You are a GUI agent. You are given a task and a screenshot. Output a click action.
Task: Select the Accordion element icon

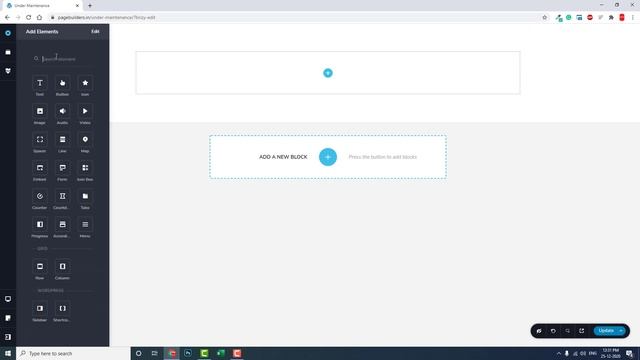coord(62,224)
